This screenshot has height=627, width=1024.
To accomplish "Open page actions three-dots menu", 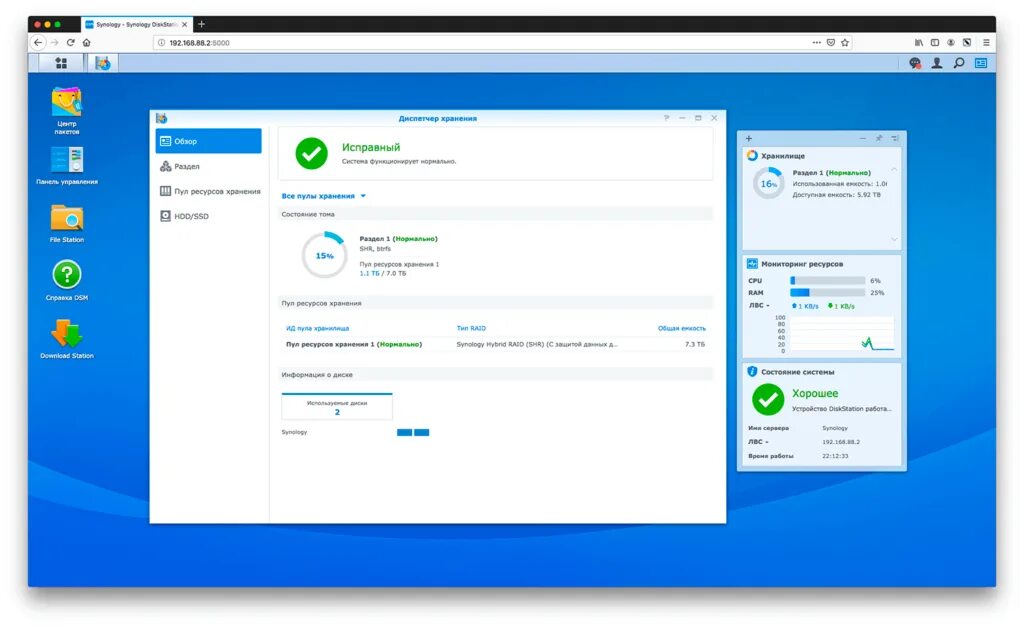I will 816,42.
